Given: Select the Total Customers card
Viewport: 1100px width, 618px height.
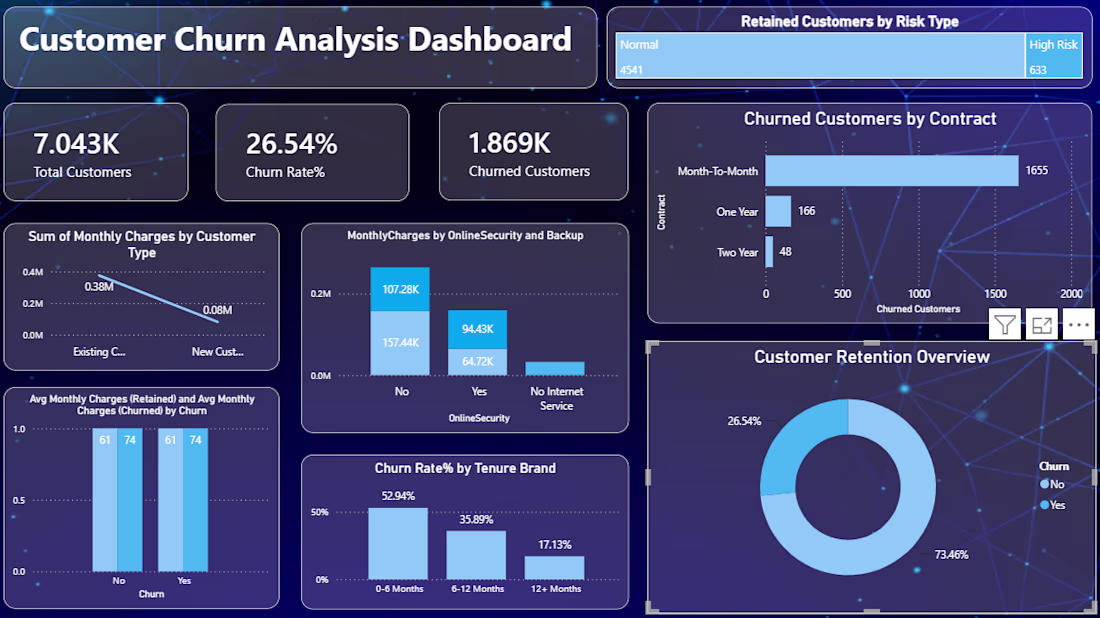Looking at the screenshot, I should [96, 152].
